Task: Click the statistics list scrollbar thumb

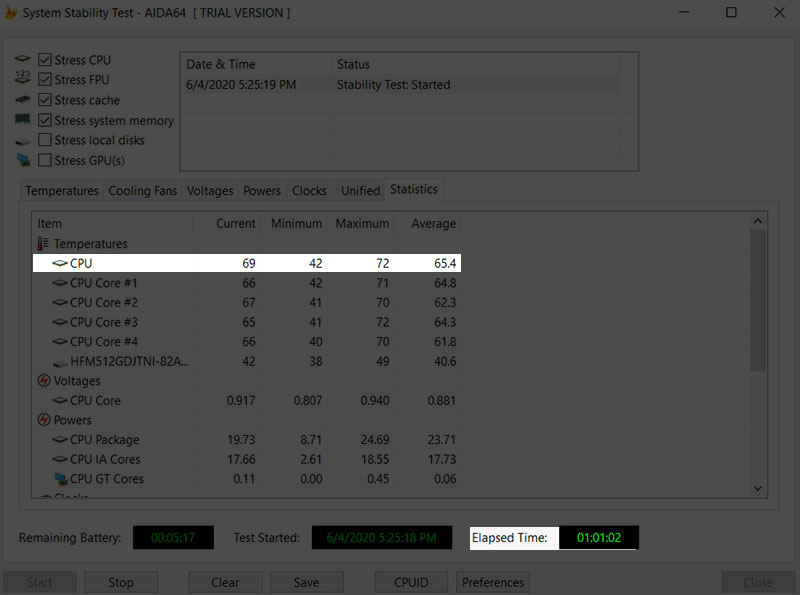Action: [x=758, y=300]
